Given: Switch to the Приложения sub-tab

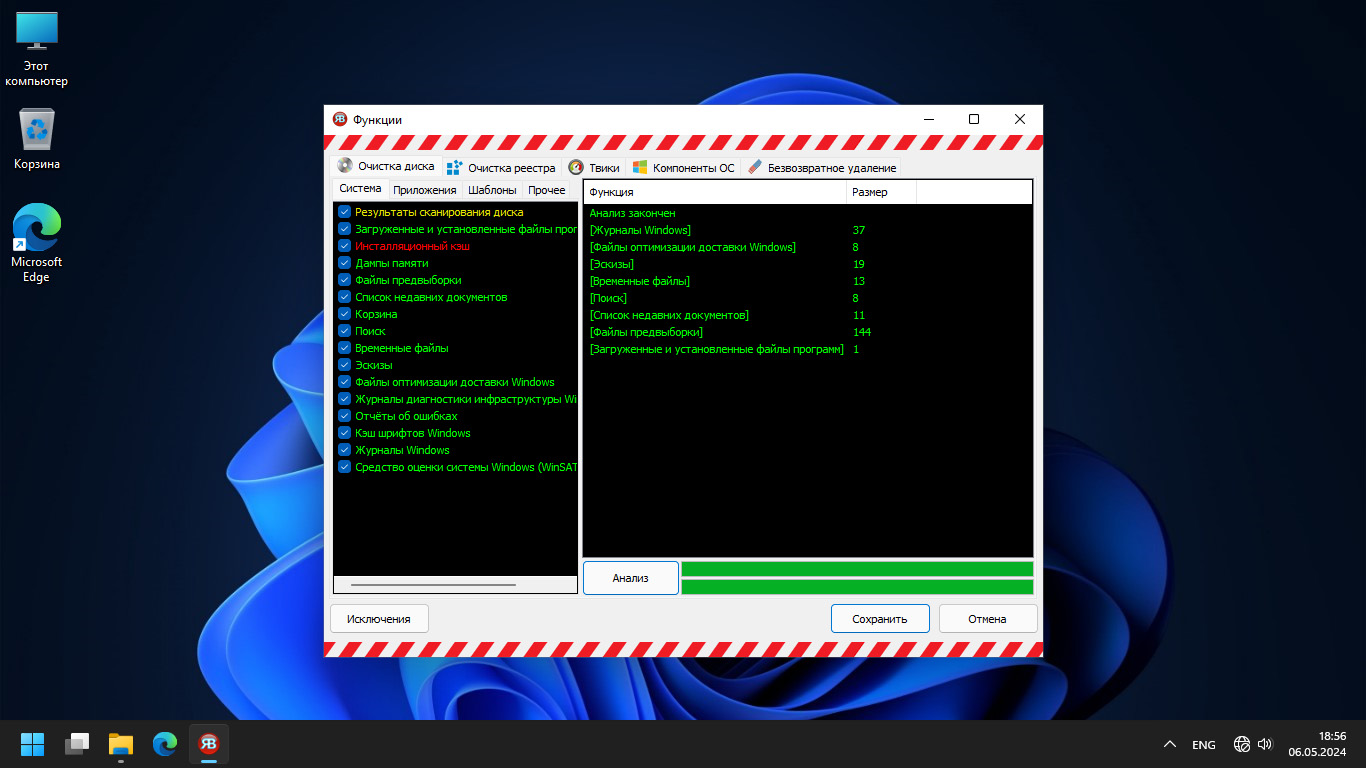Looking at the screenshot, I should pyautogui.click(x=424, y=190).
